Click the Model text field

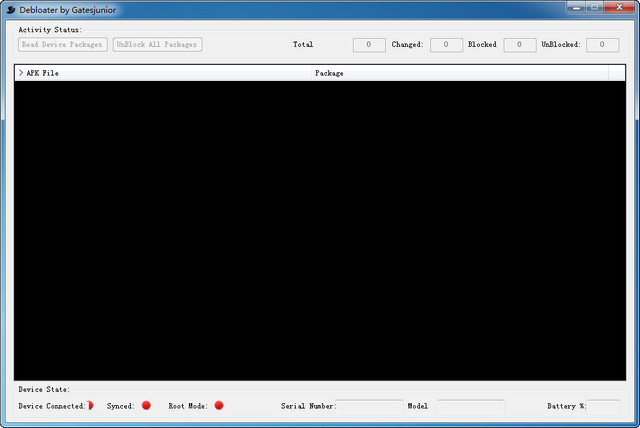point(470,407)
